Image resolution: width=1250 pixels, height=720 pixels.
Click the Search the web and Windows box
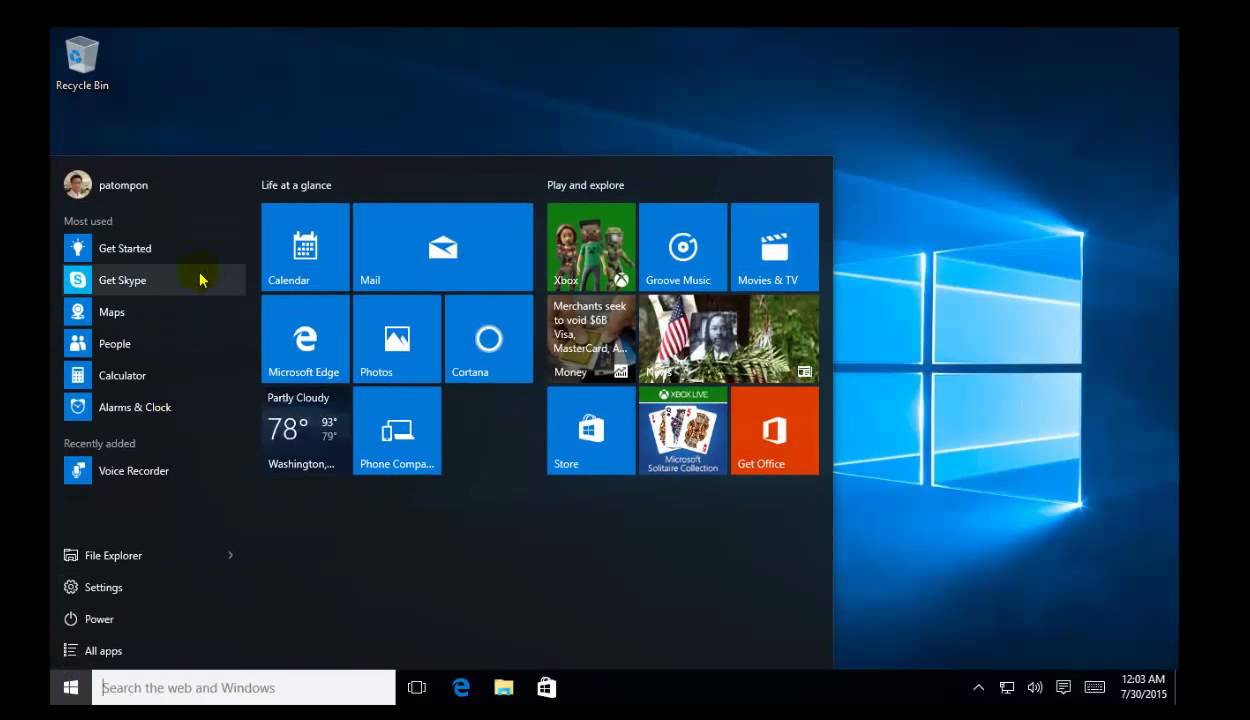244,688
